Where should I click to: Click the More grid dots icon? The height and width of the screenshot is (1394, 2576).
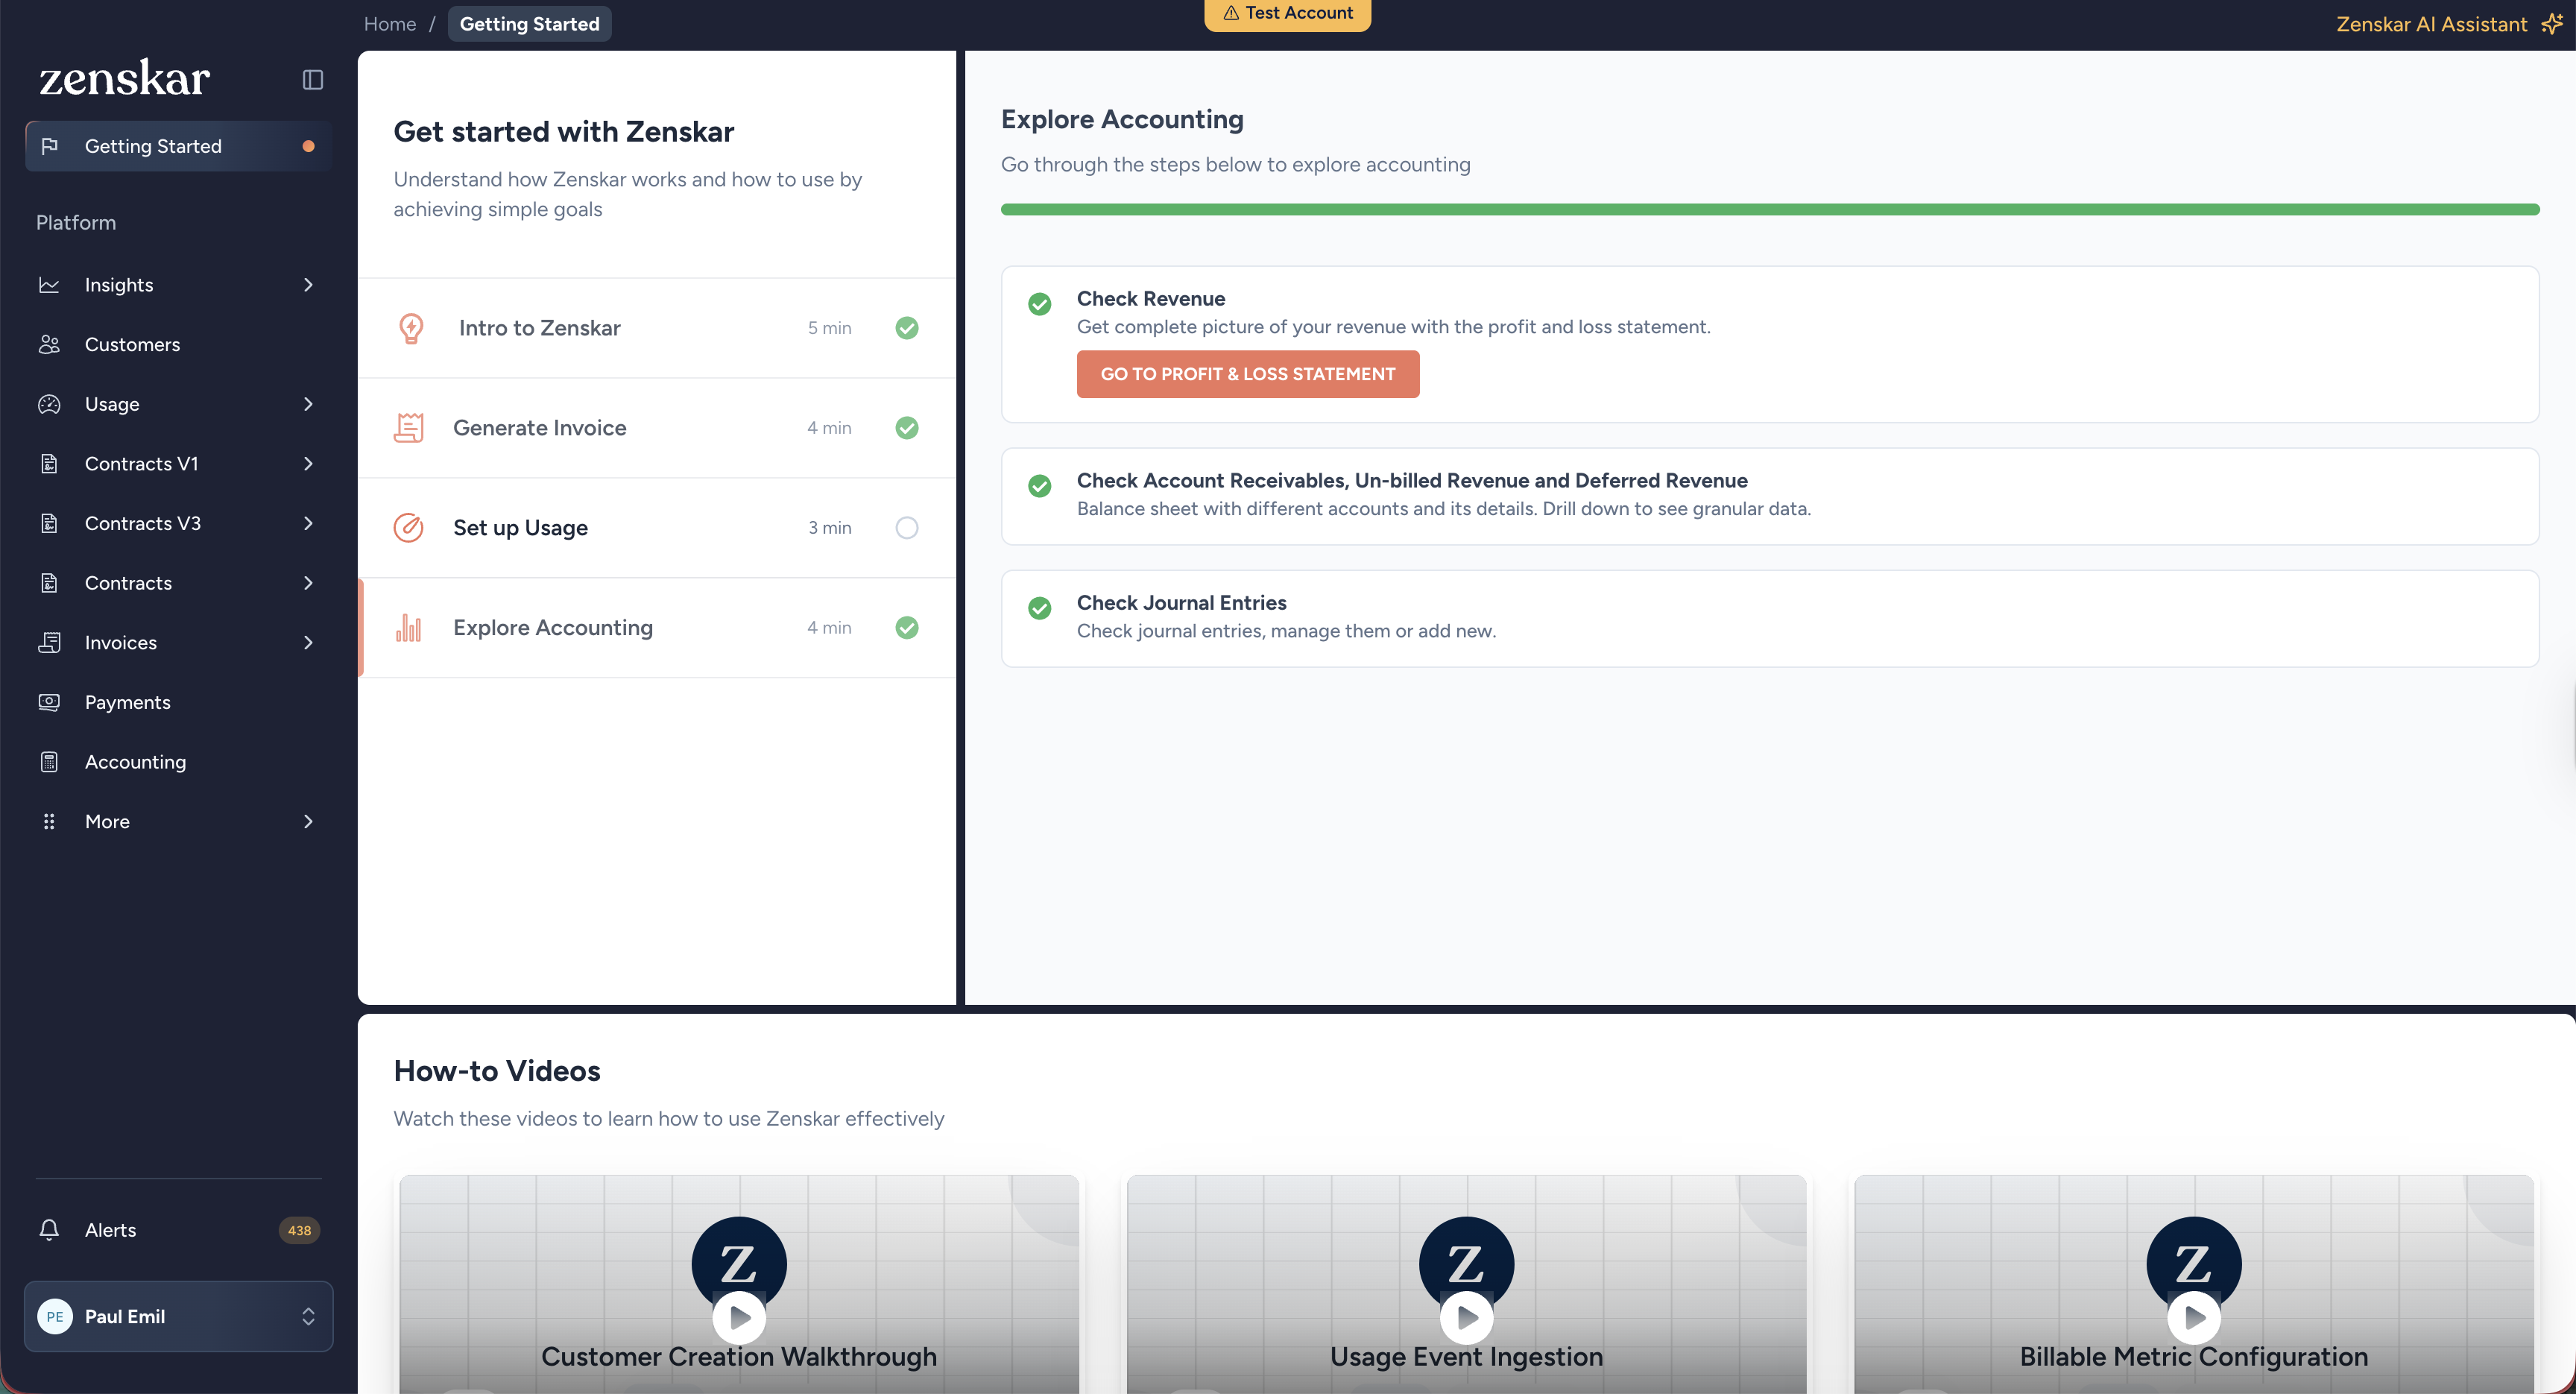(x=49, y=821)
